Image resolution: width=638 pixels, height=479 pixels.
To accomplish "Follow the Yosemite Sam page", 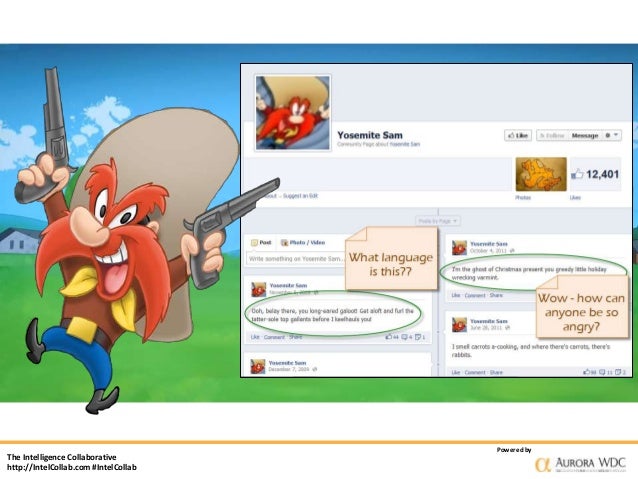I will tap(552, 136).
